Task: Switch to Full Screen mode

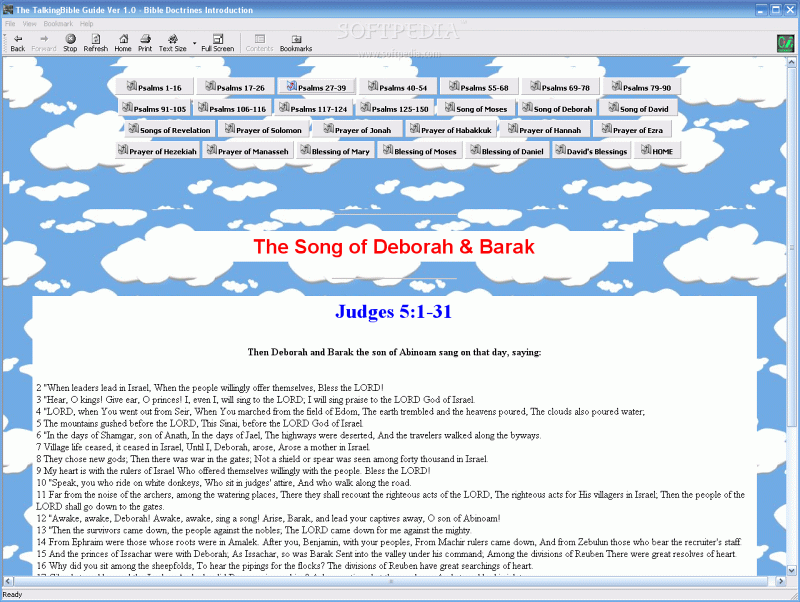Action: (x=217, y=43)
